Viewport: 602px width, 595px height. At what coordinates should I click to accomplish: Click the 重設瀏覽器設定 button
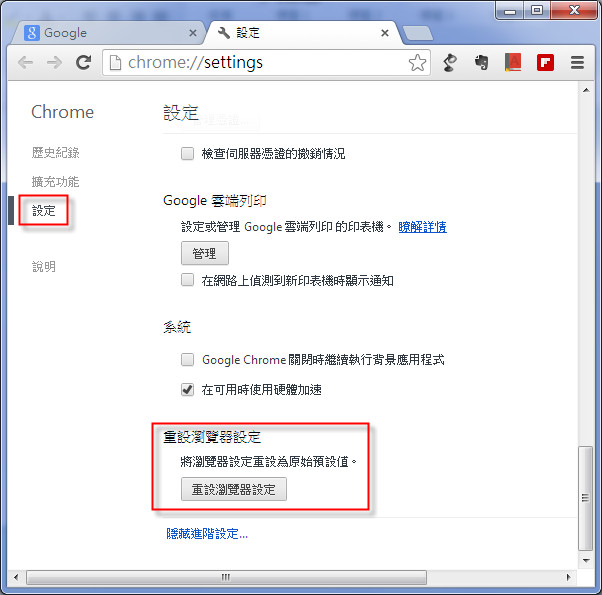coord(233,489)
